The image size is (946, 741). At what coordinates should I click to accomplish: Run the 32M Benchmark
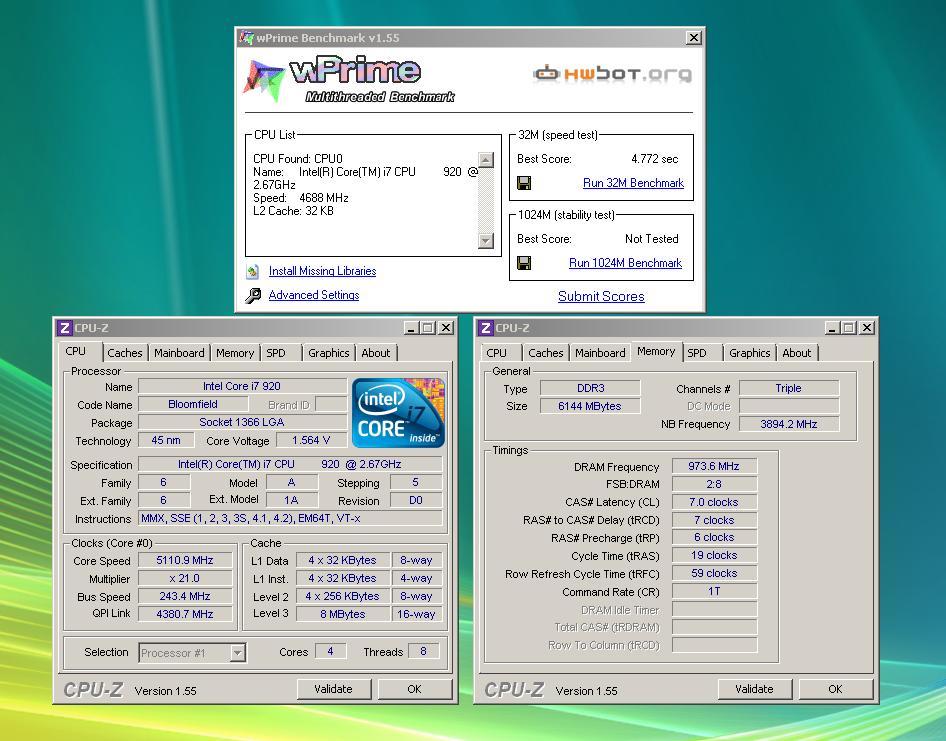(633, 183)
